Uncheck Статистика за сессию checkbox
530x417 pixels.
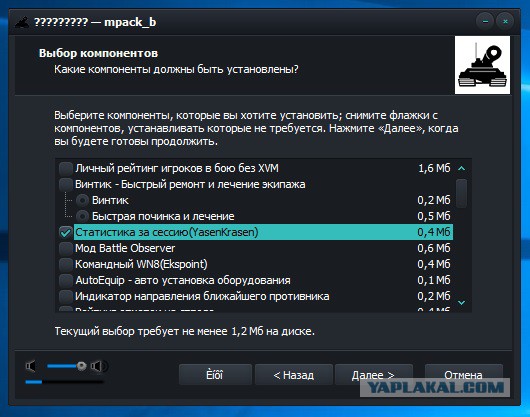tap(66, 232)
